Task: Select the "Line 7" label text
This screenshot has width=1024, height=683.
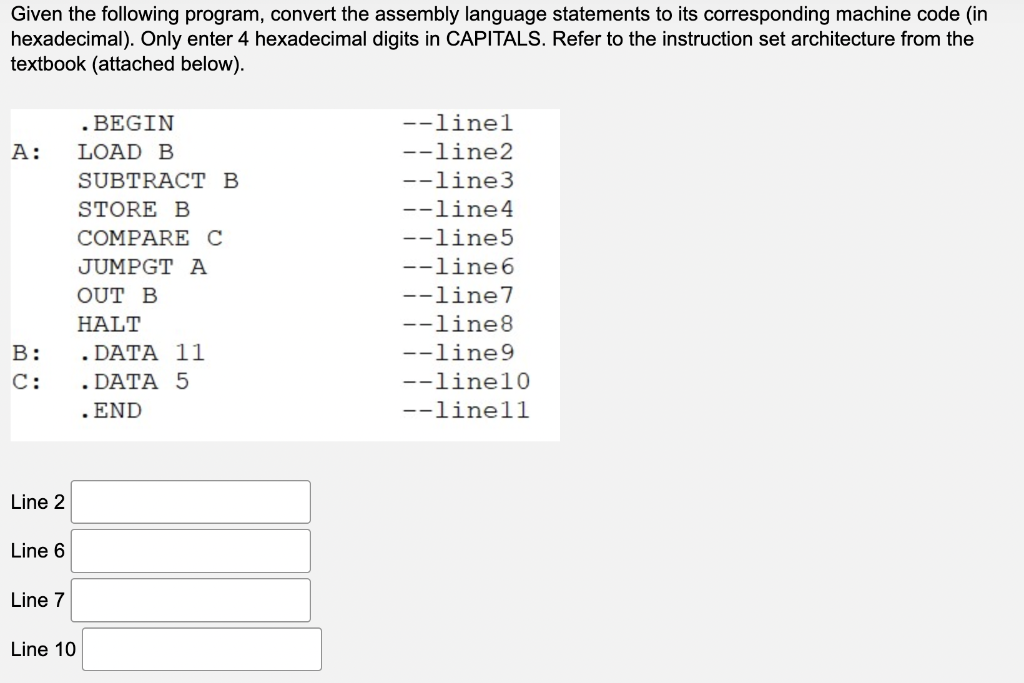Action: click(x=37, y=599)
